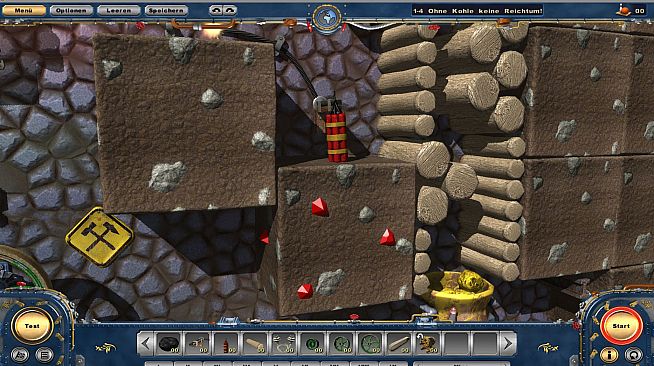Select the large green wheel in inventory
Viewport: 654px width, 366px height.
pos(370,344)
